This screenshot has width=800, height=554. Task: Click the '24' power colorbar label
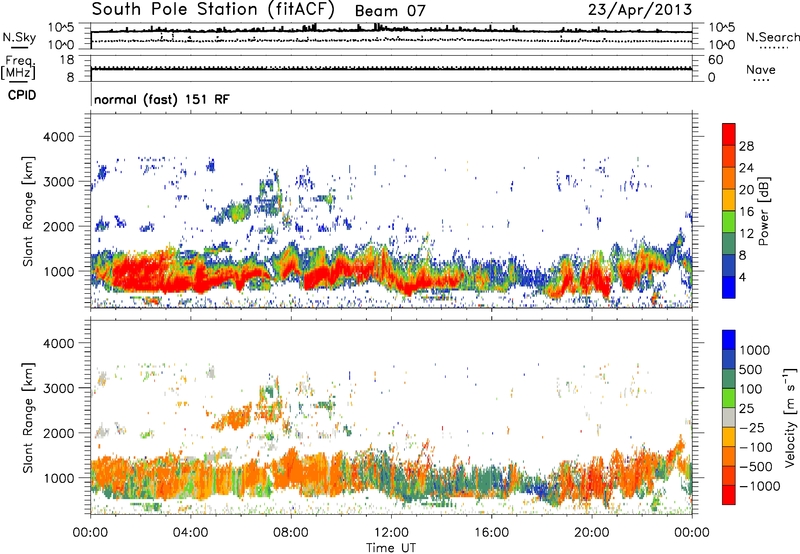coord(746,168)
